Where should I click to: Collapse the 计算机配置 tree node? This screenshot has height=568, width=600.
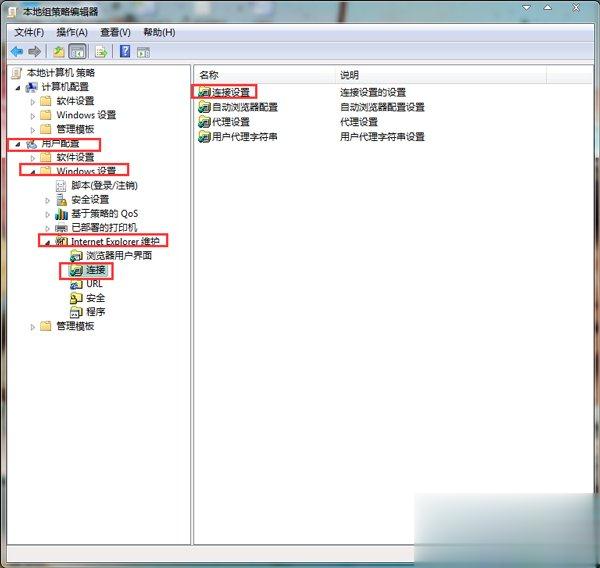18,88
